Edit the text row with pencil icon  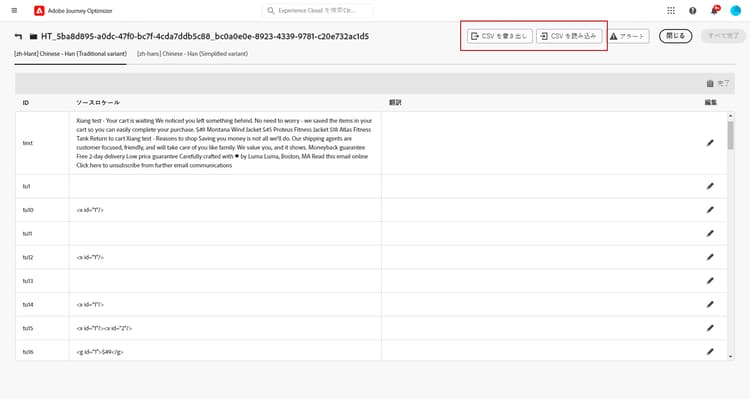(x=710, y=143)
